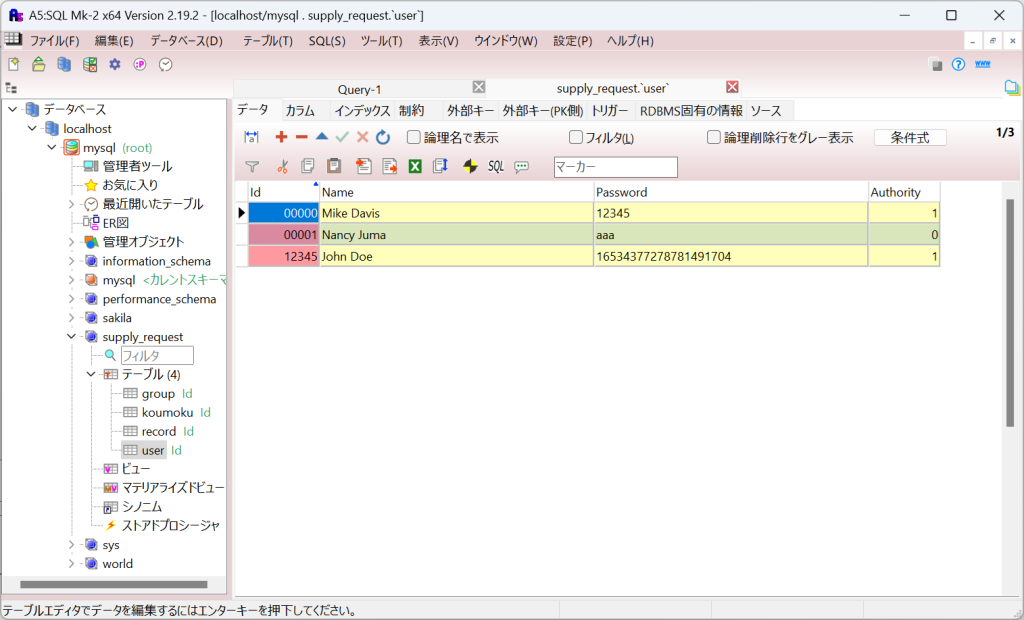Click the SQL icon in data toolbar
Viewport: 1024px width, 620px height.
pos(496,167)
